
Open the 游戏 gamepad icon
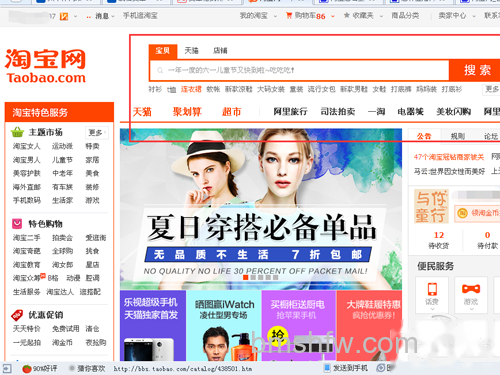[x=471, y=289]
